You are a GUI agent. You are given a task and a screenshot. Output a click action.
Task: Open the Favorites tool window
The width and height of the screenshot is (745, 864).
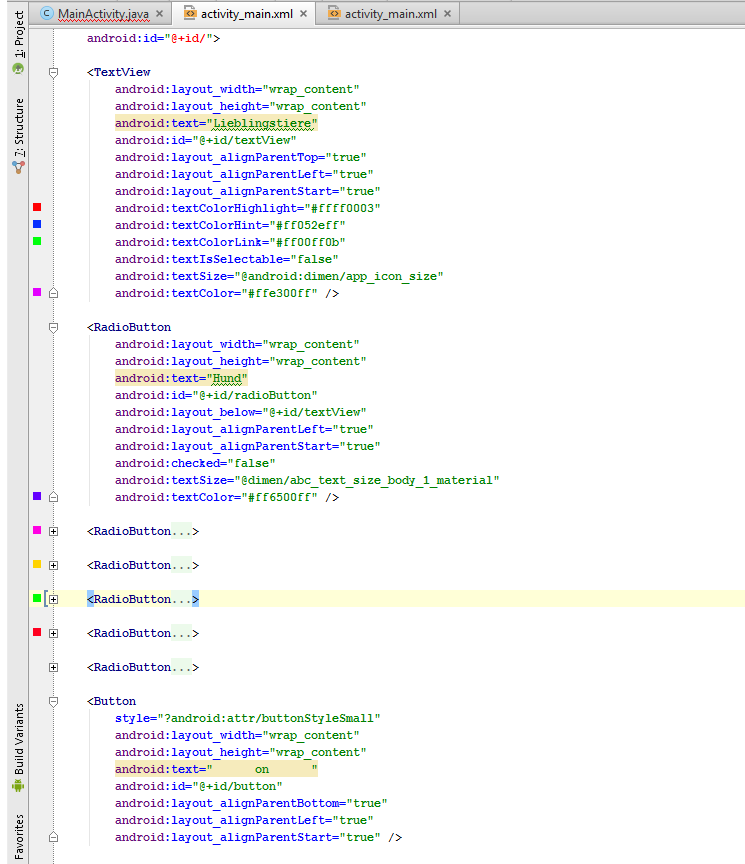(x=18, y=836)
